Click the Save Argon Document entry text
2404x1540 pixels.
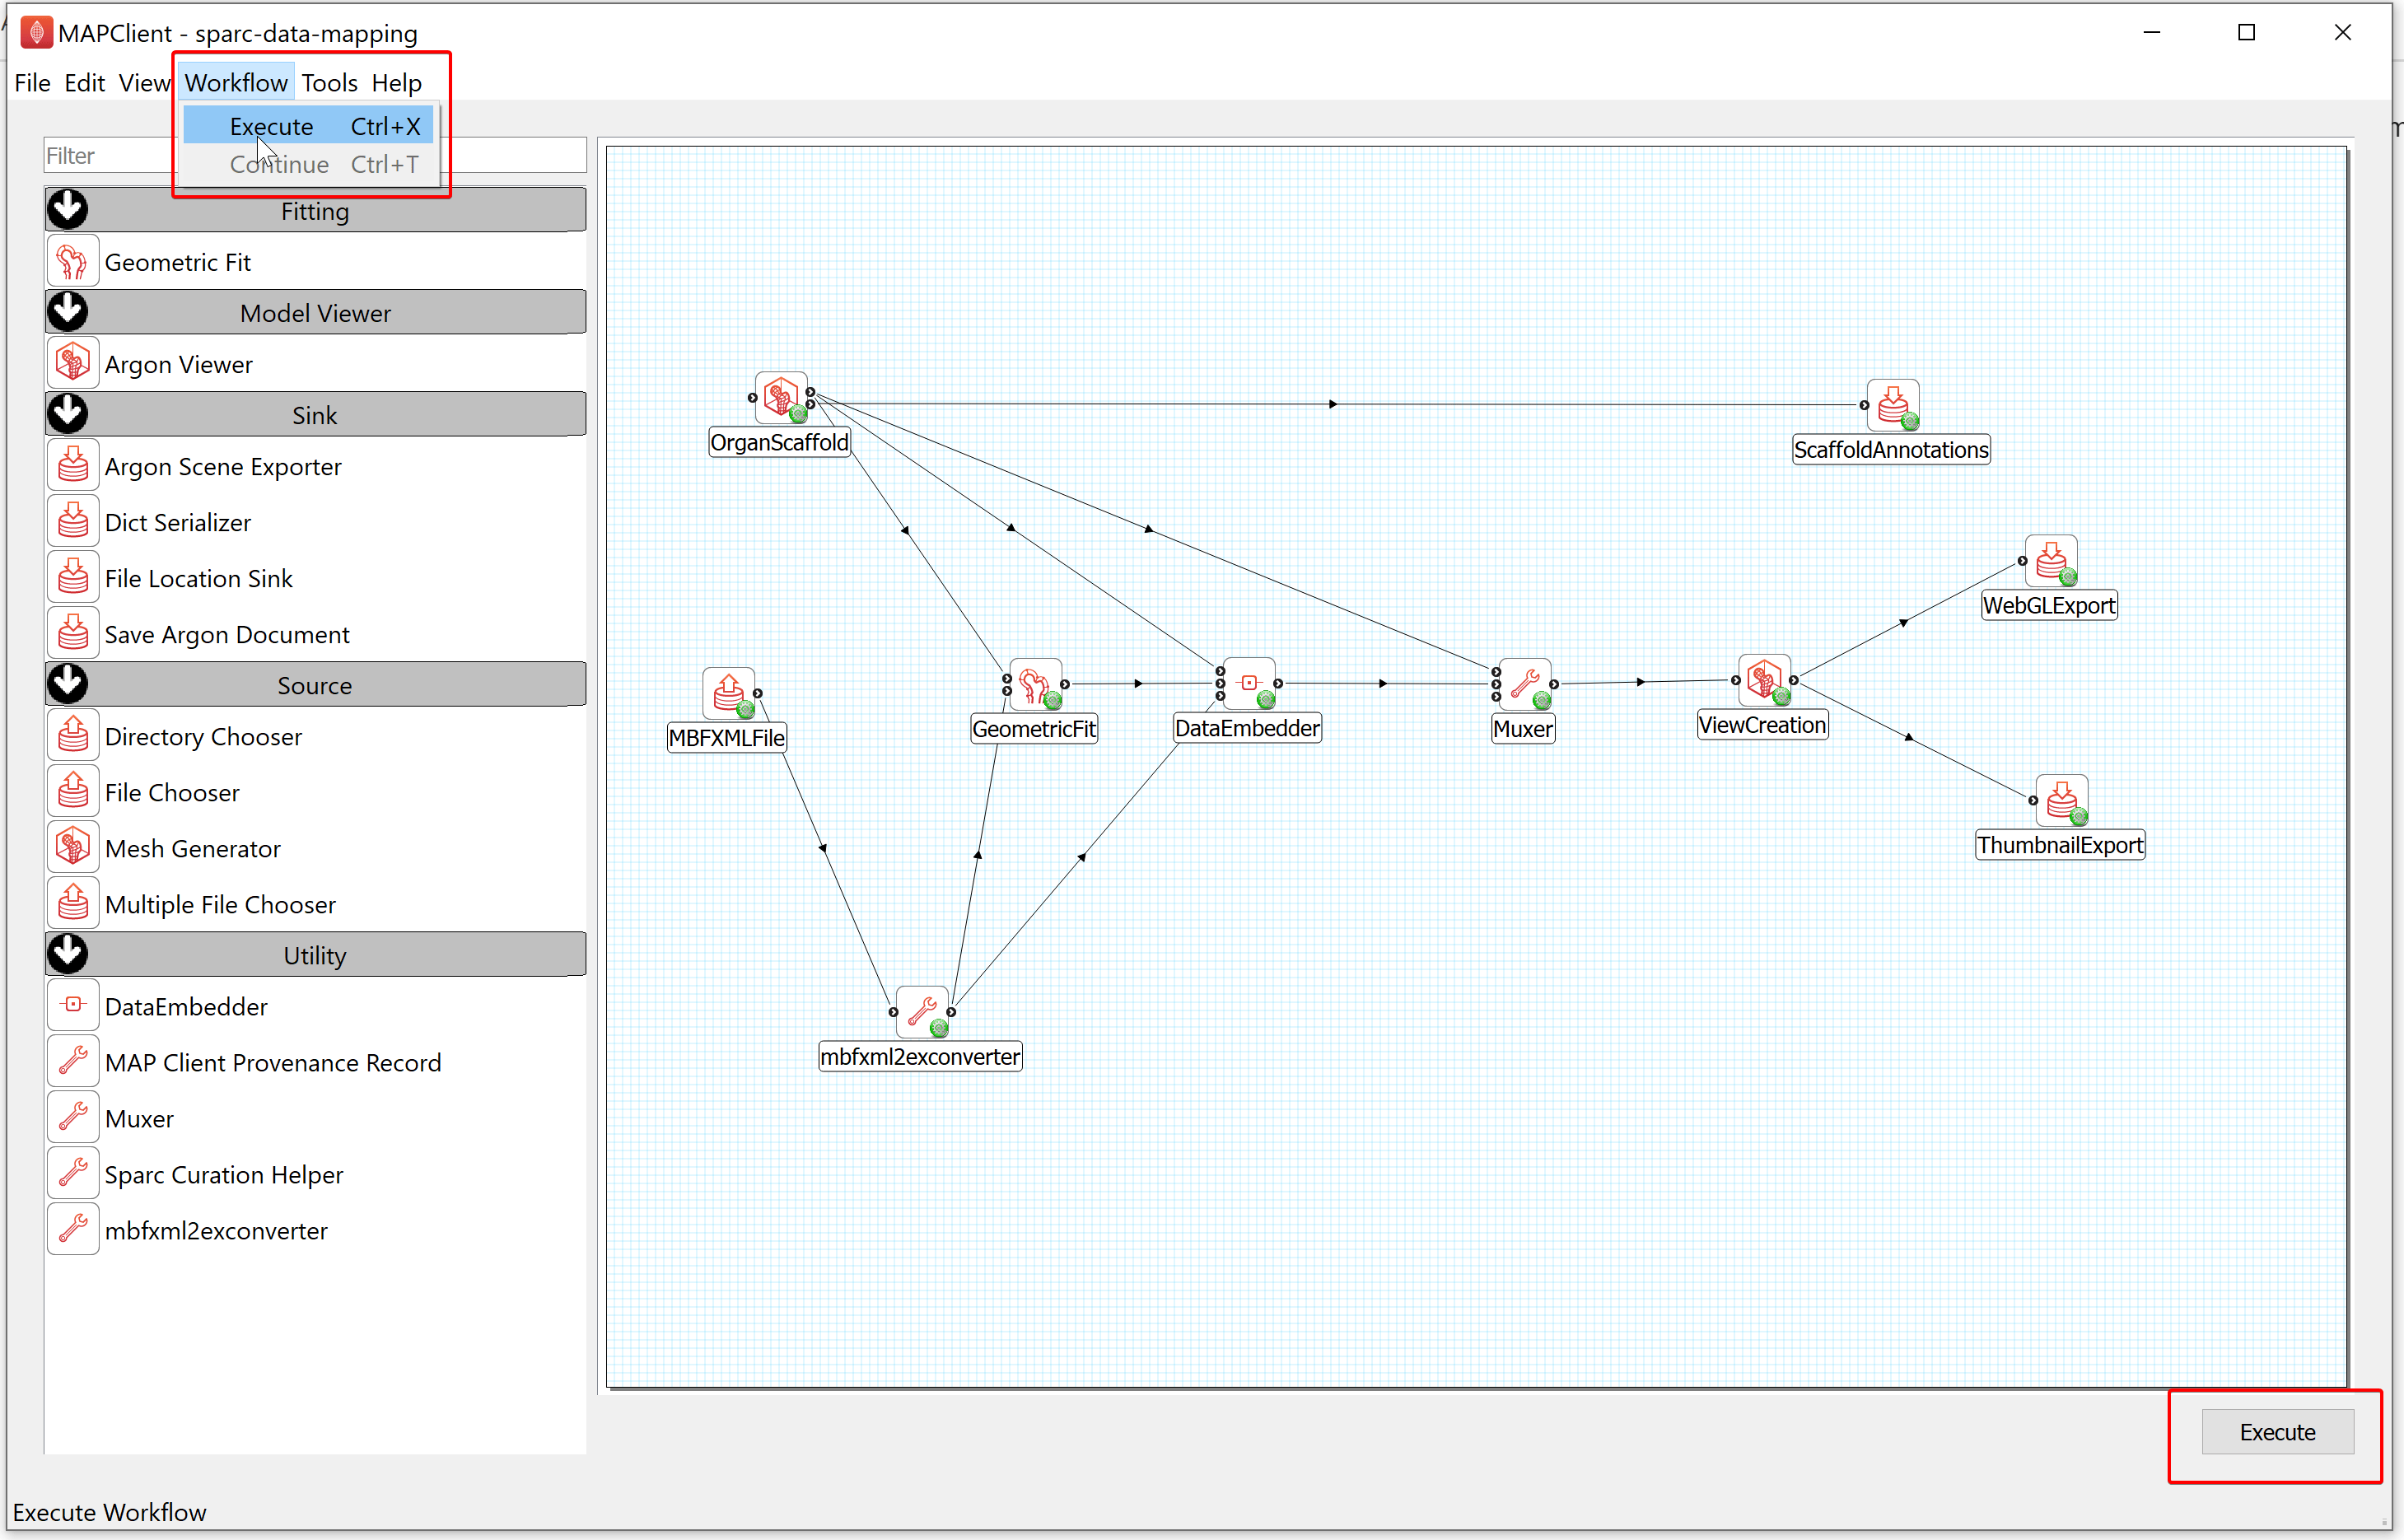point(227,634)
